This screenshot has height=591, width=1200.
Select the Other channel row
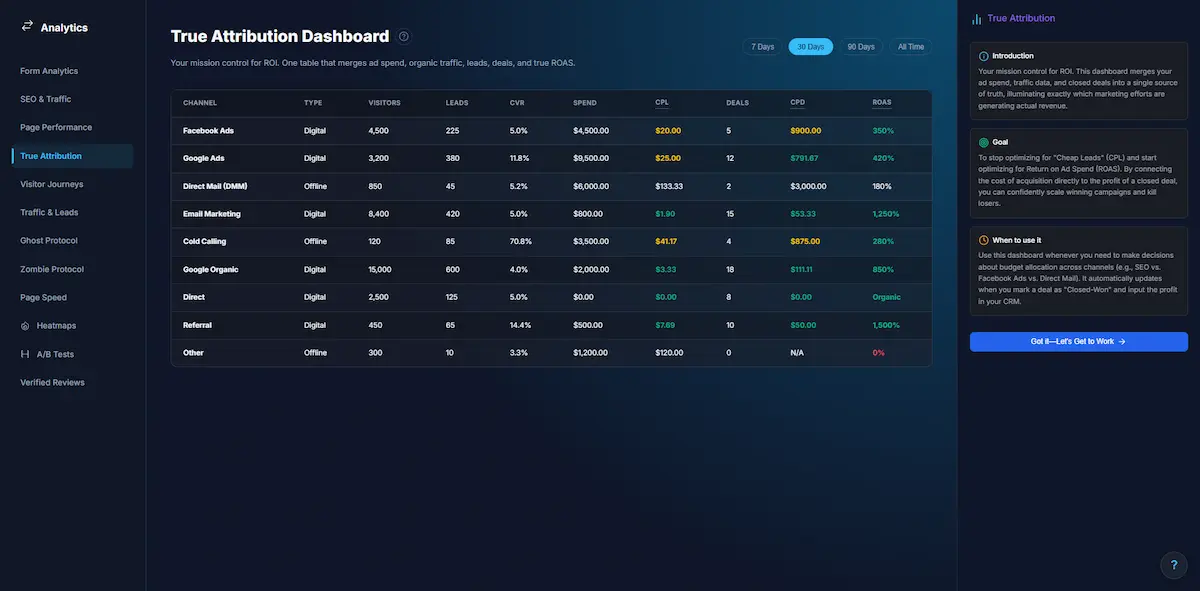(551, 353)
